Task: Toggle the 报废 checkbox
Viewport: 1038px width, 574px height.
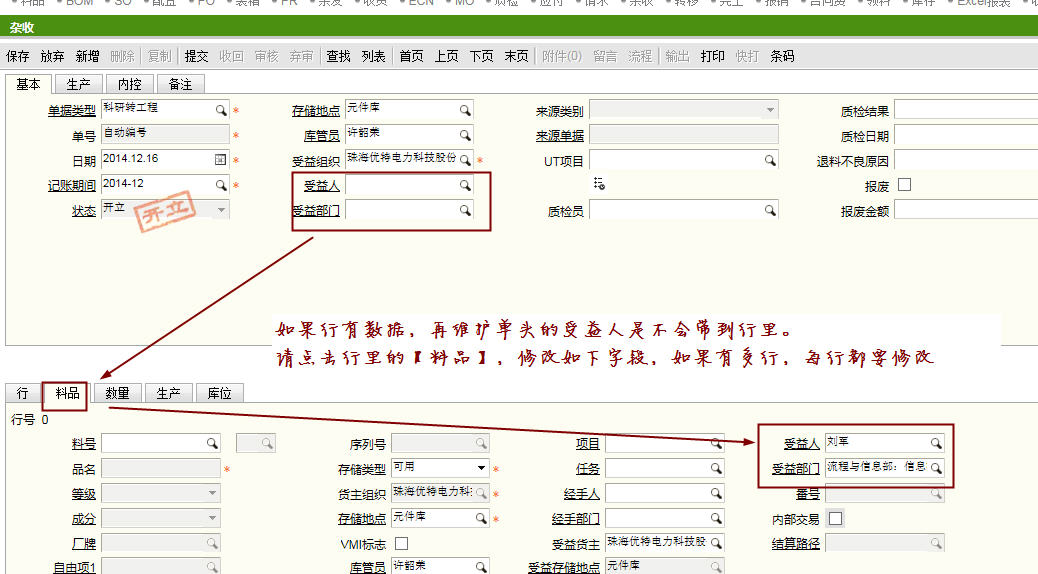Action: pos(904,185)
